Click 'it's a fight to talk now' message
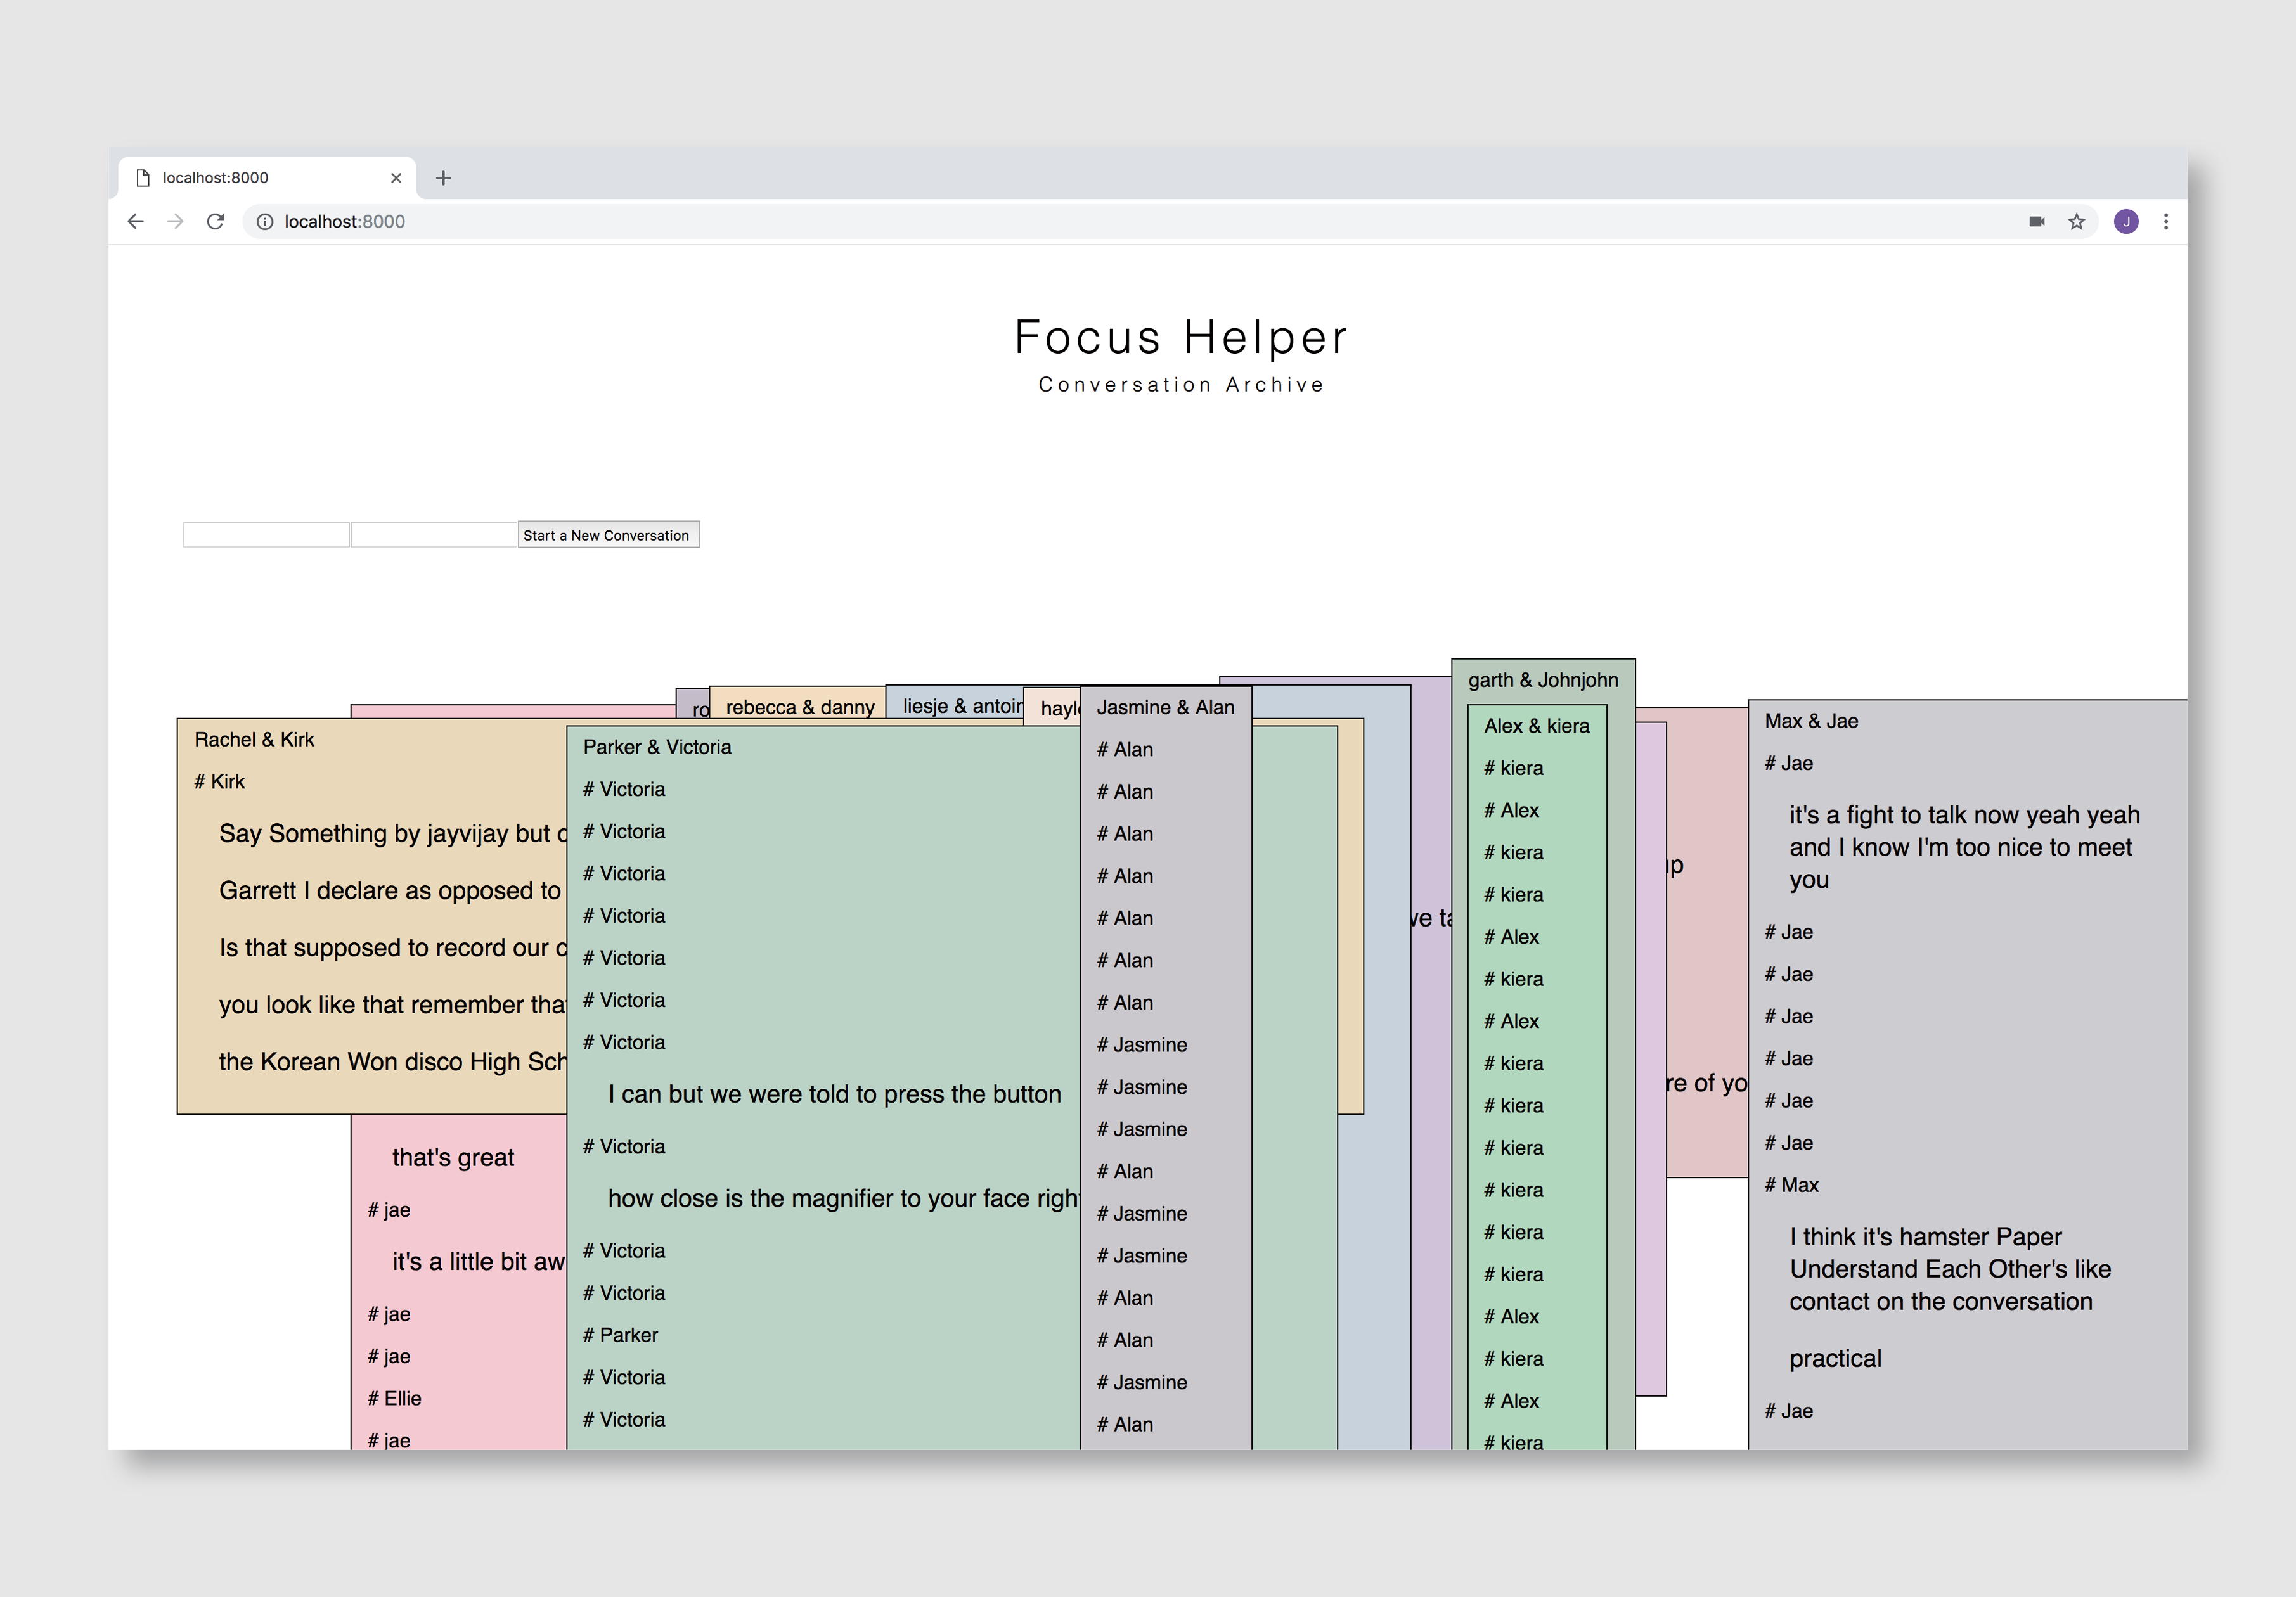 [x=1964, y=847]
